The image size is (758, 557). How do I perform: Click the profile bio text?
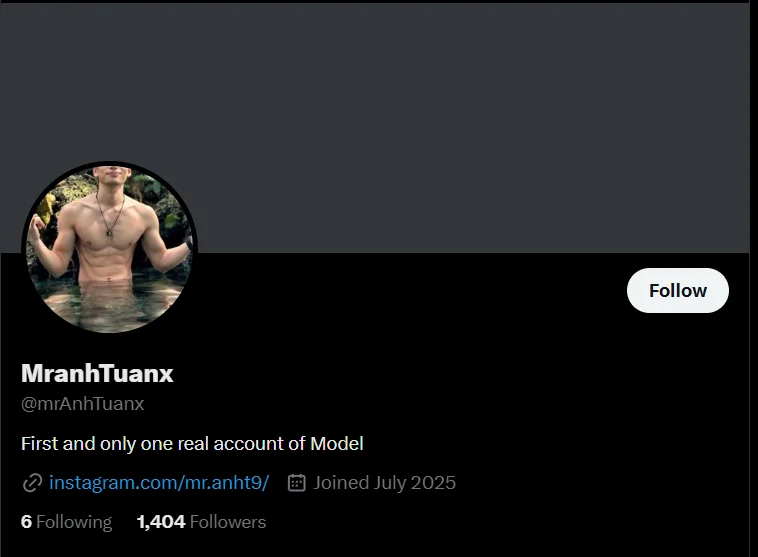(192, 443)
